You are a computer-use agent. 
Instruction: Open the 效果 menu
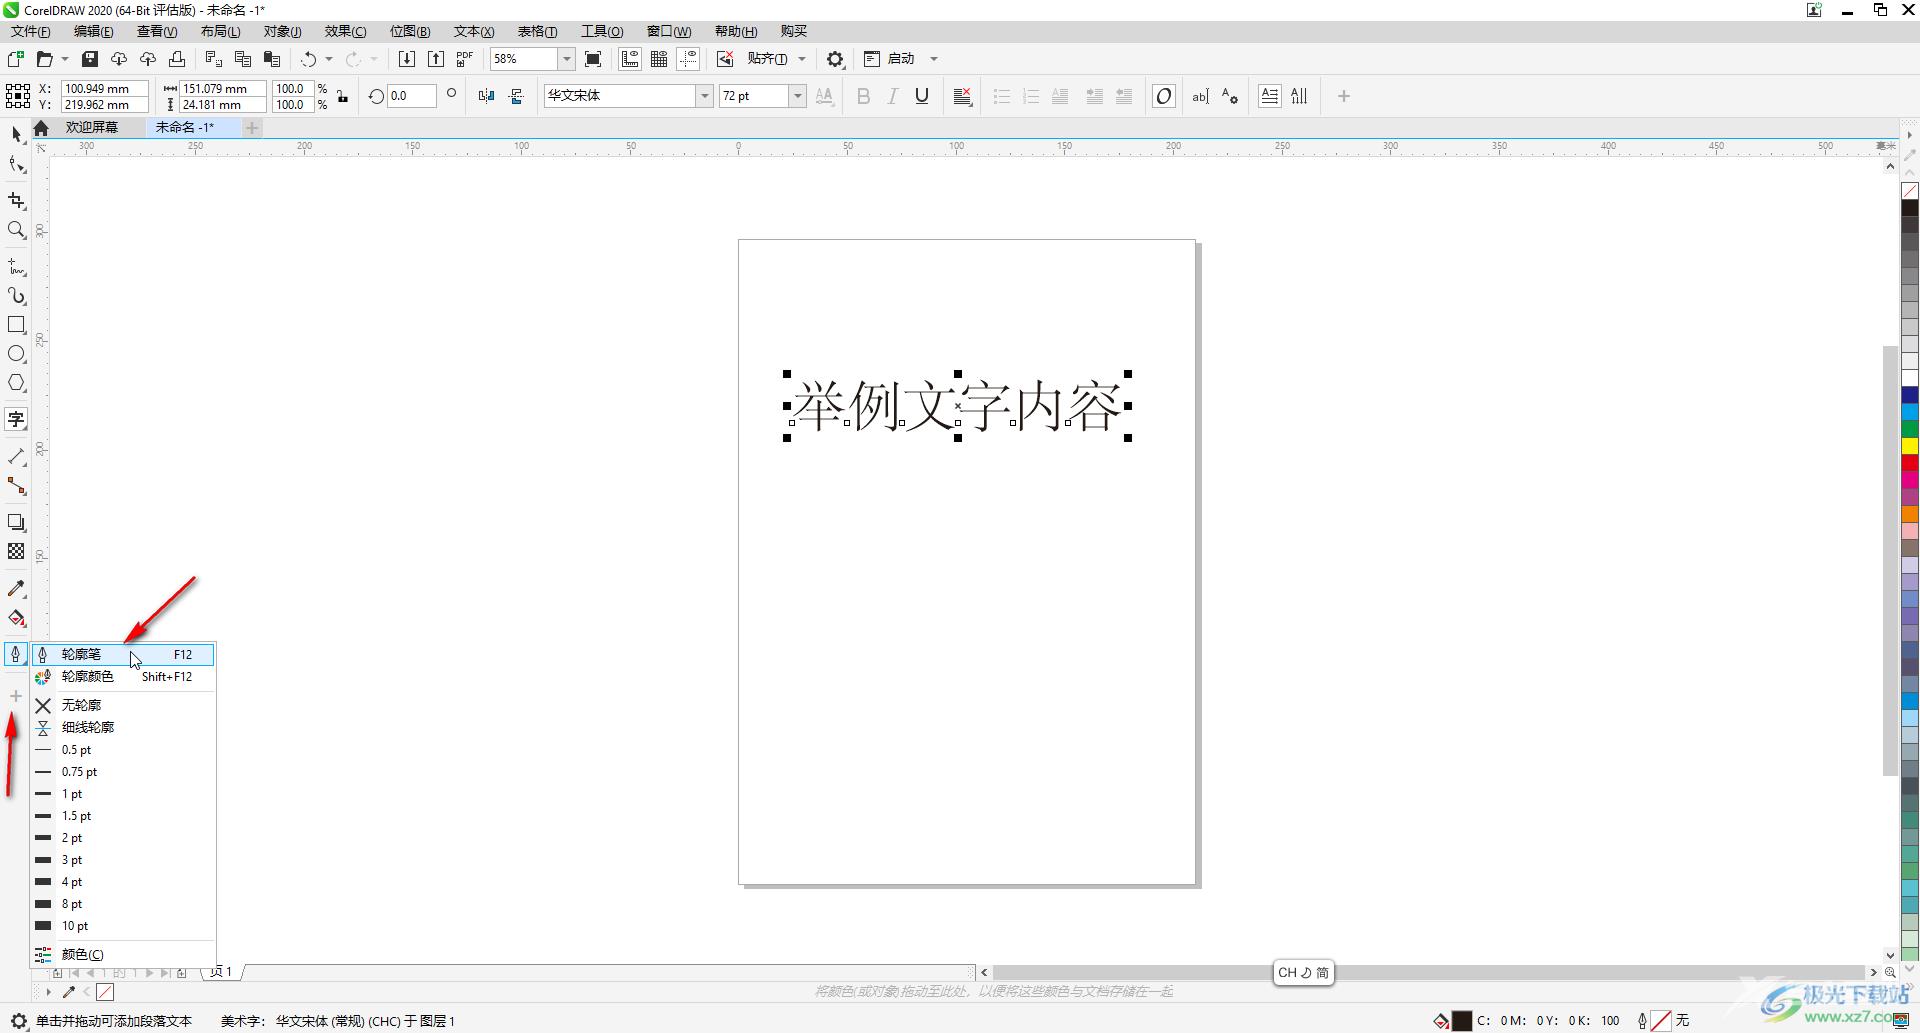click(345, 31)
